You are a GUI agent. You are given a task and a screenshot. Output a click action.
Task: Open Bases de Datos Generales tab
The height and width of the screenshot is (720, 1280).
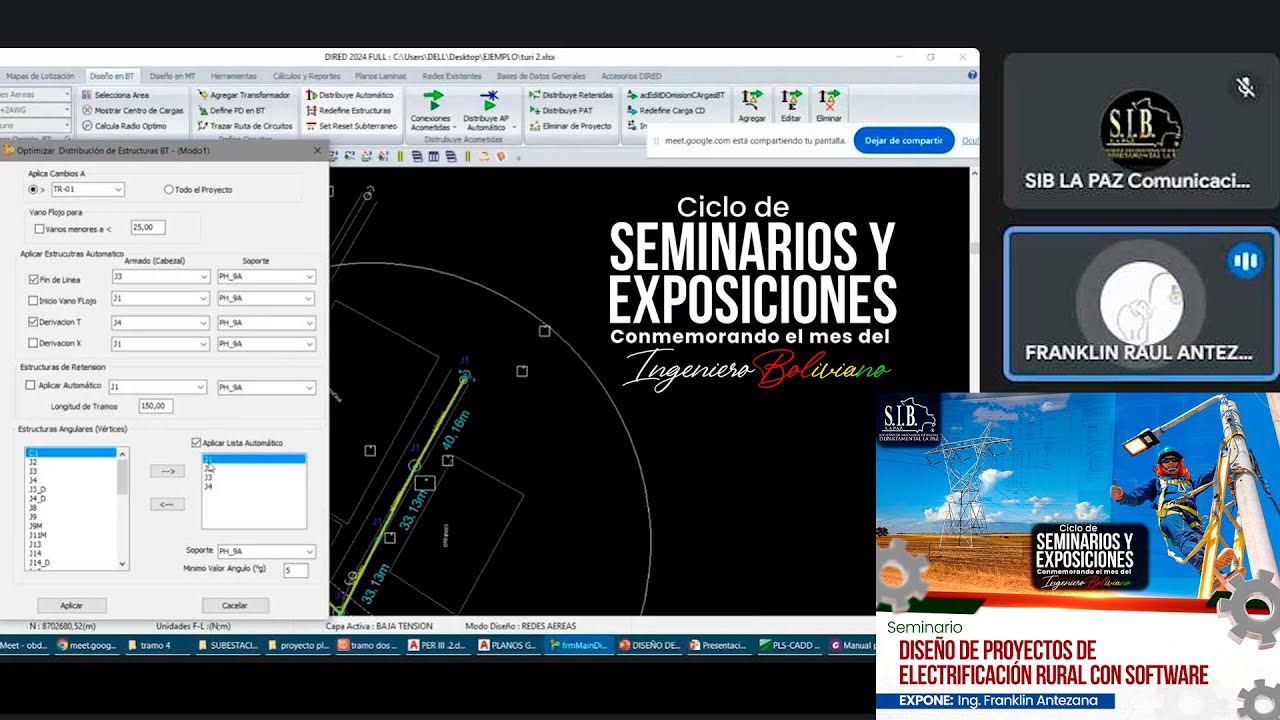click(x=541, y=76)
